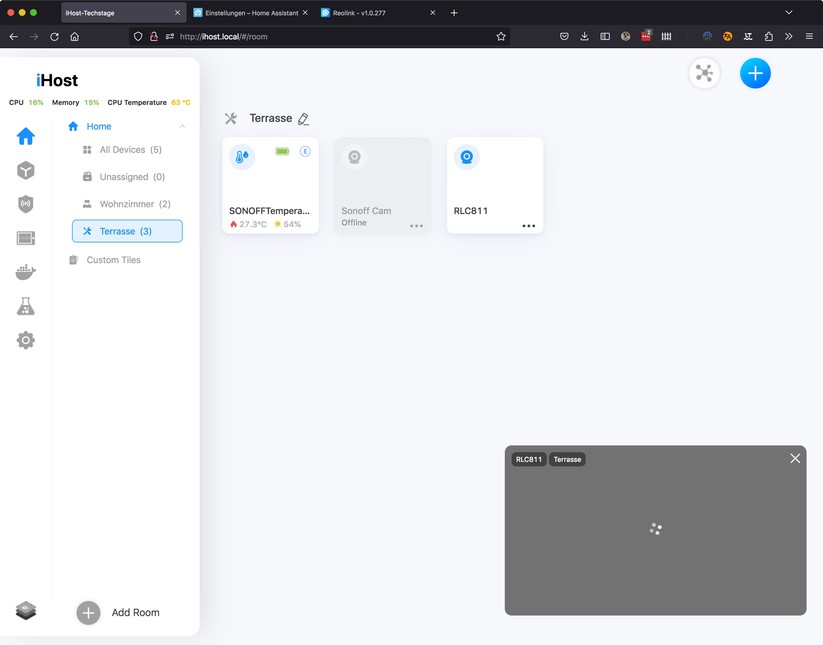The height and width of the screenshot is (645, 823).
Task: Open the Docker whale icon in sidebar
Action: click(x=25, y=272)
